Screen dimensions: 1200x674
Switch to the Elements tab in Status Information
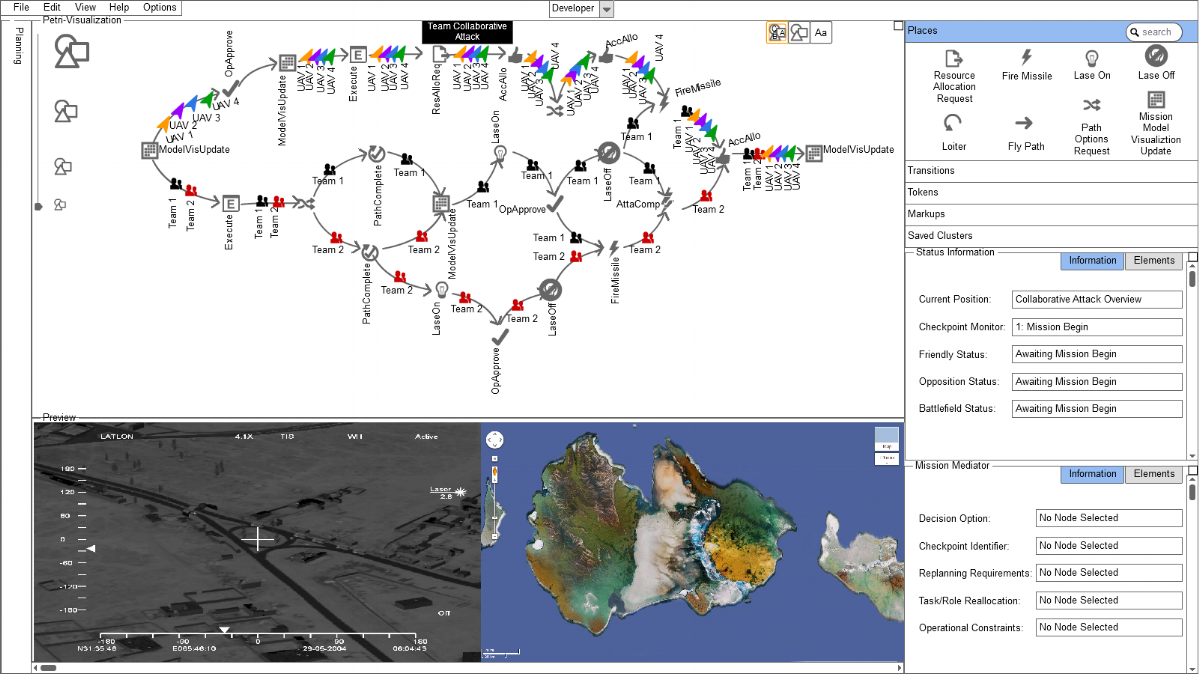pos(1154,260)
